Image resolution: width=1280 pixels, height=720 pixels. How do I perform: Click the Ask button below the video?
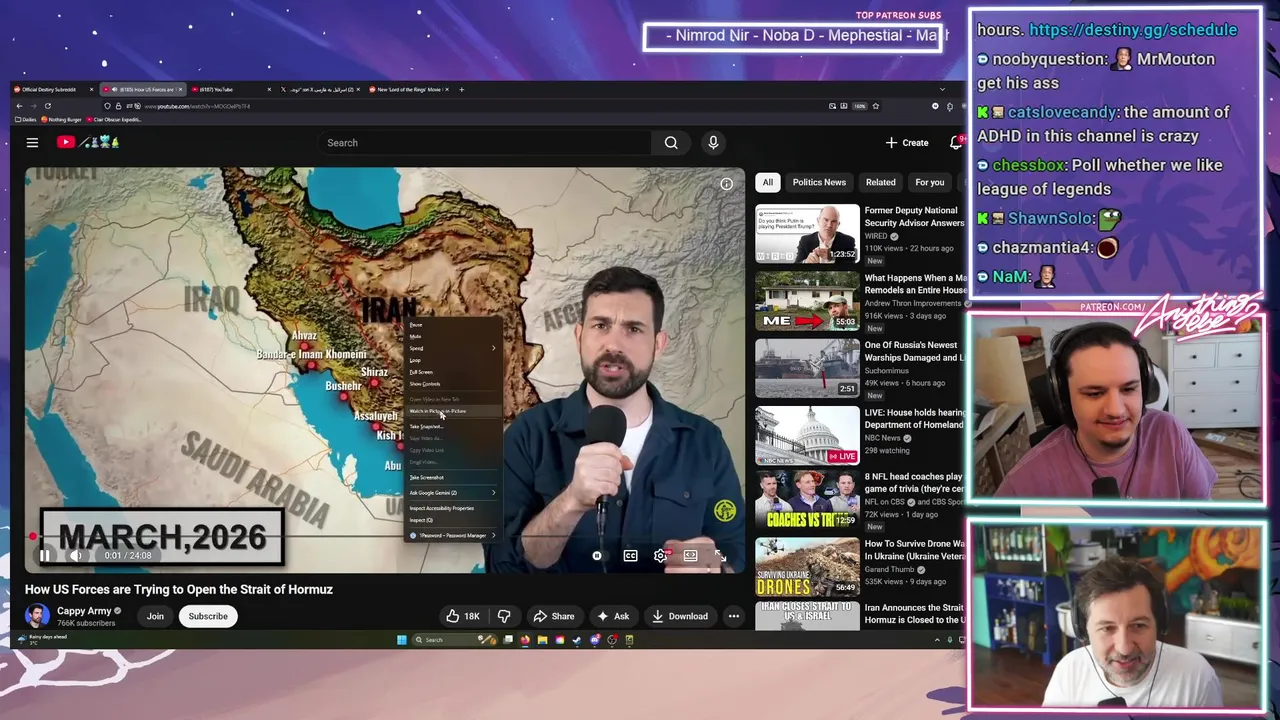613,616
